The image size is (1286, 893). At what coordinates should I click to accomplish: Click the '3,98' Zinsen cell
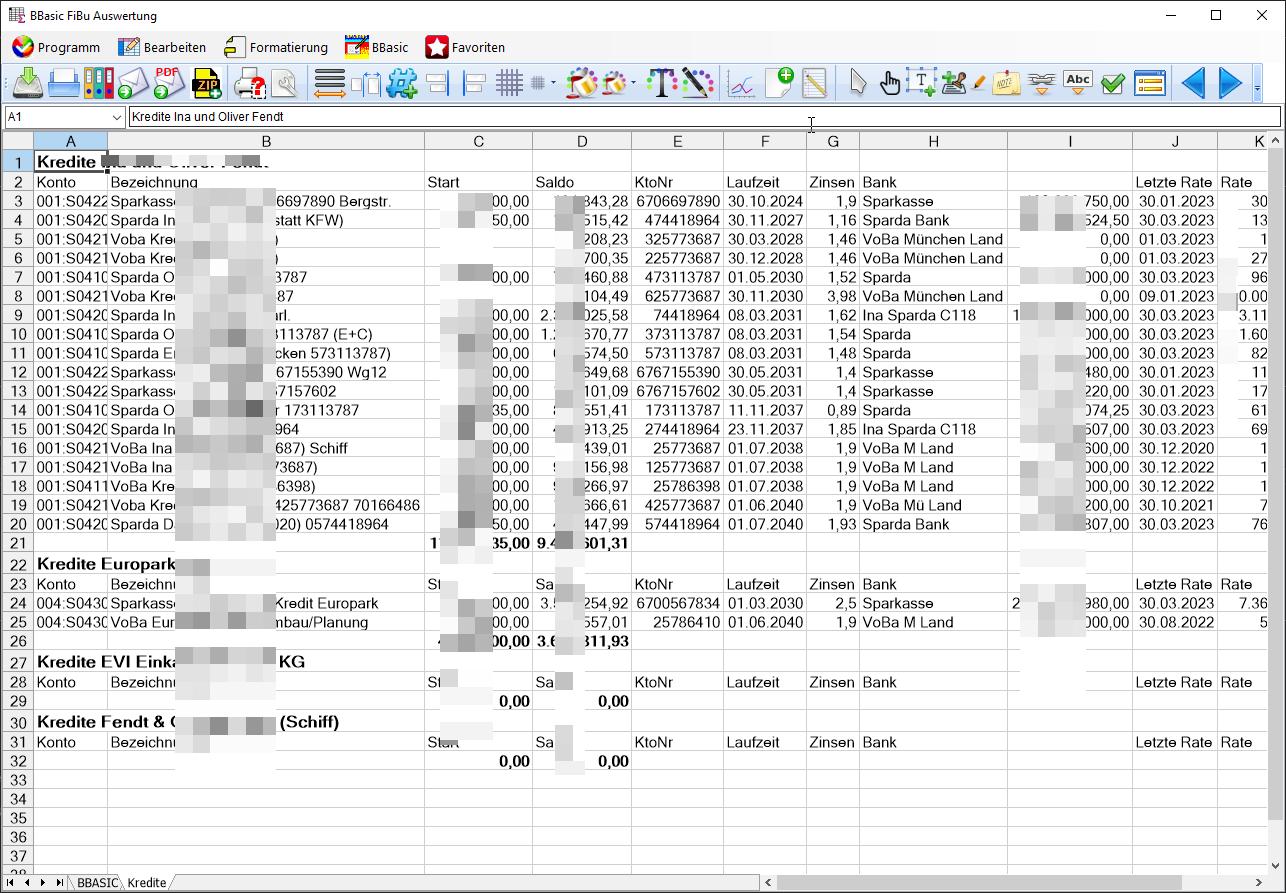point(832,296)
